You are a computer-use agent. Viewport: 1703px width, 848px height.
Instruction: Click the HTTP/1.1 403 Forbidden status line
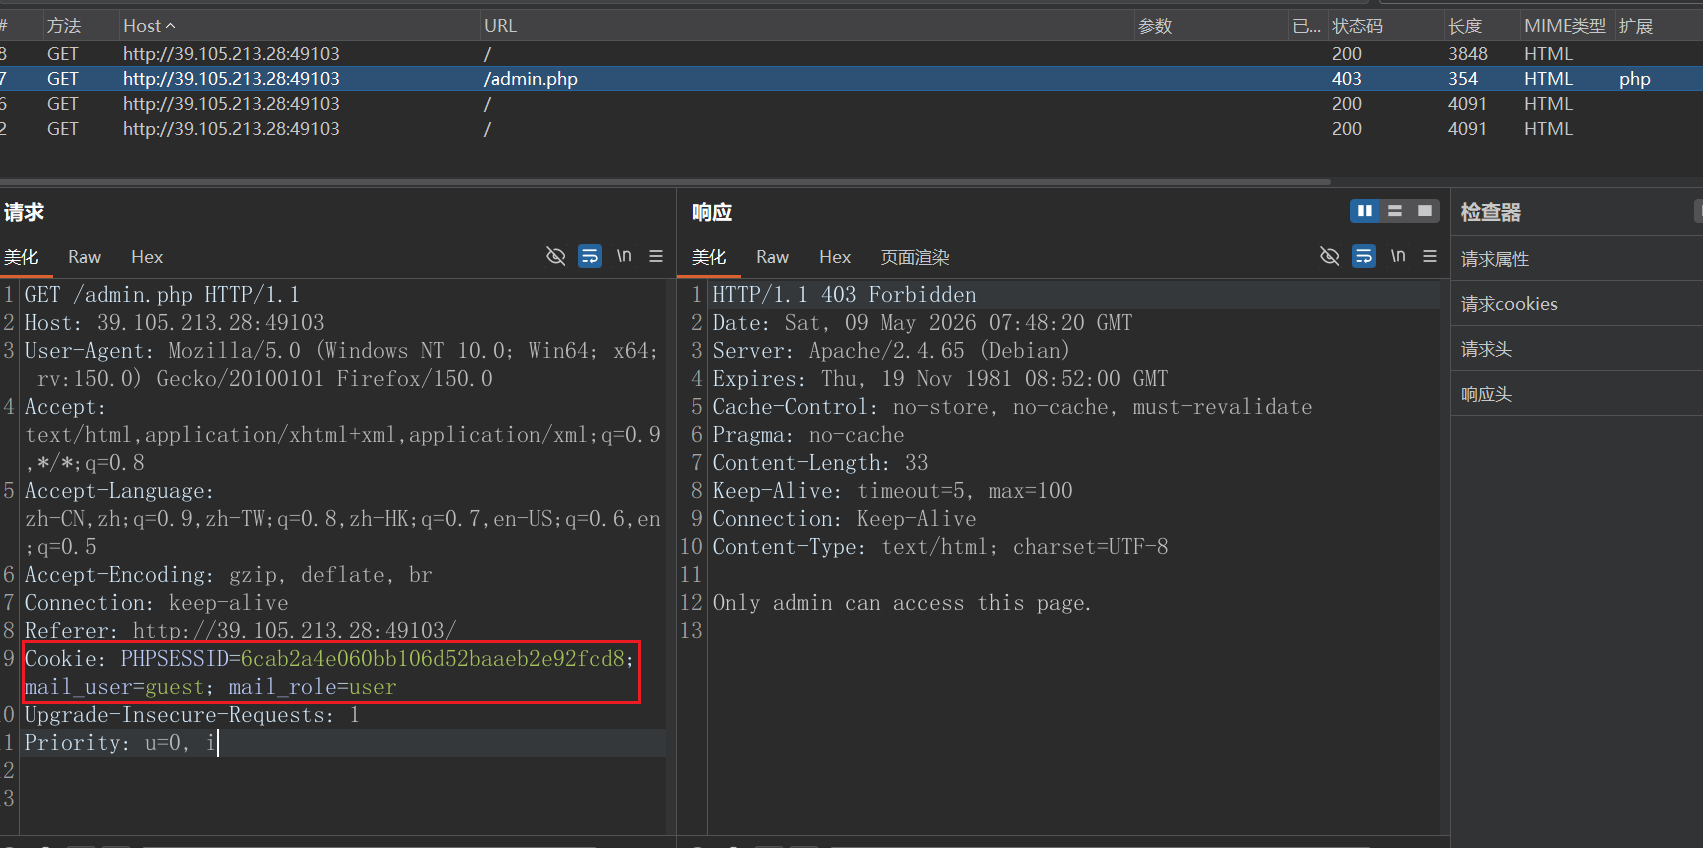pyautogui.click(x=844, y=294)
